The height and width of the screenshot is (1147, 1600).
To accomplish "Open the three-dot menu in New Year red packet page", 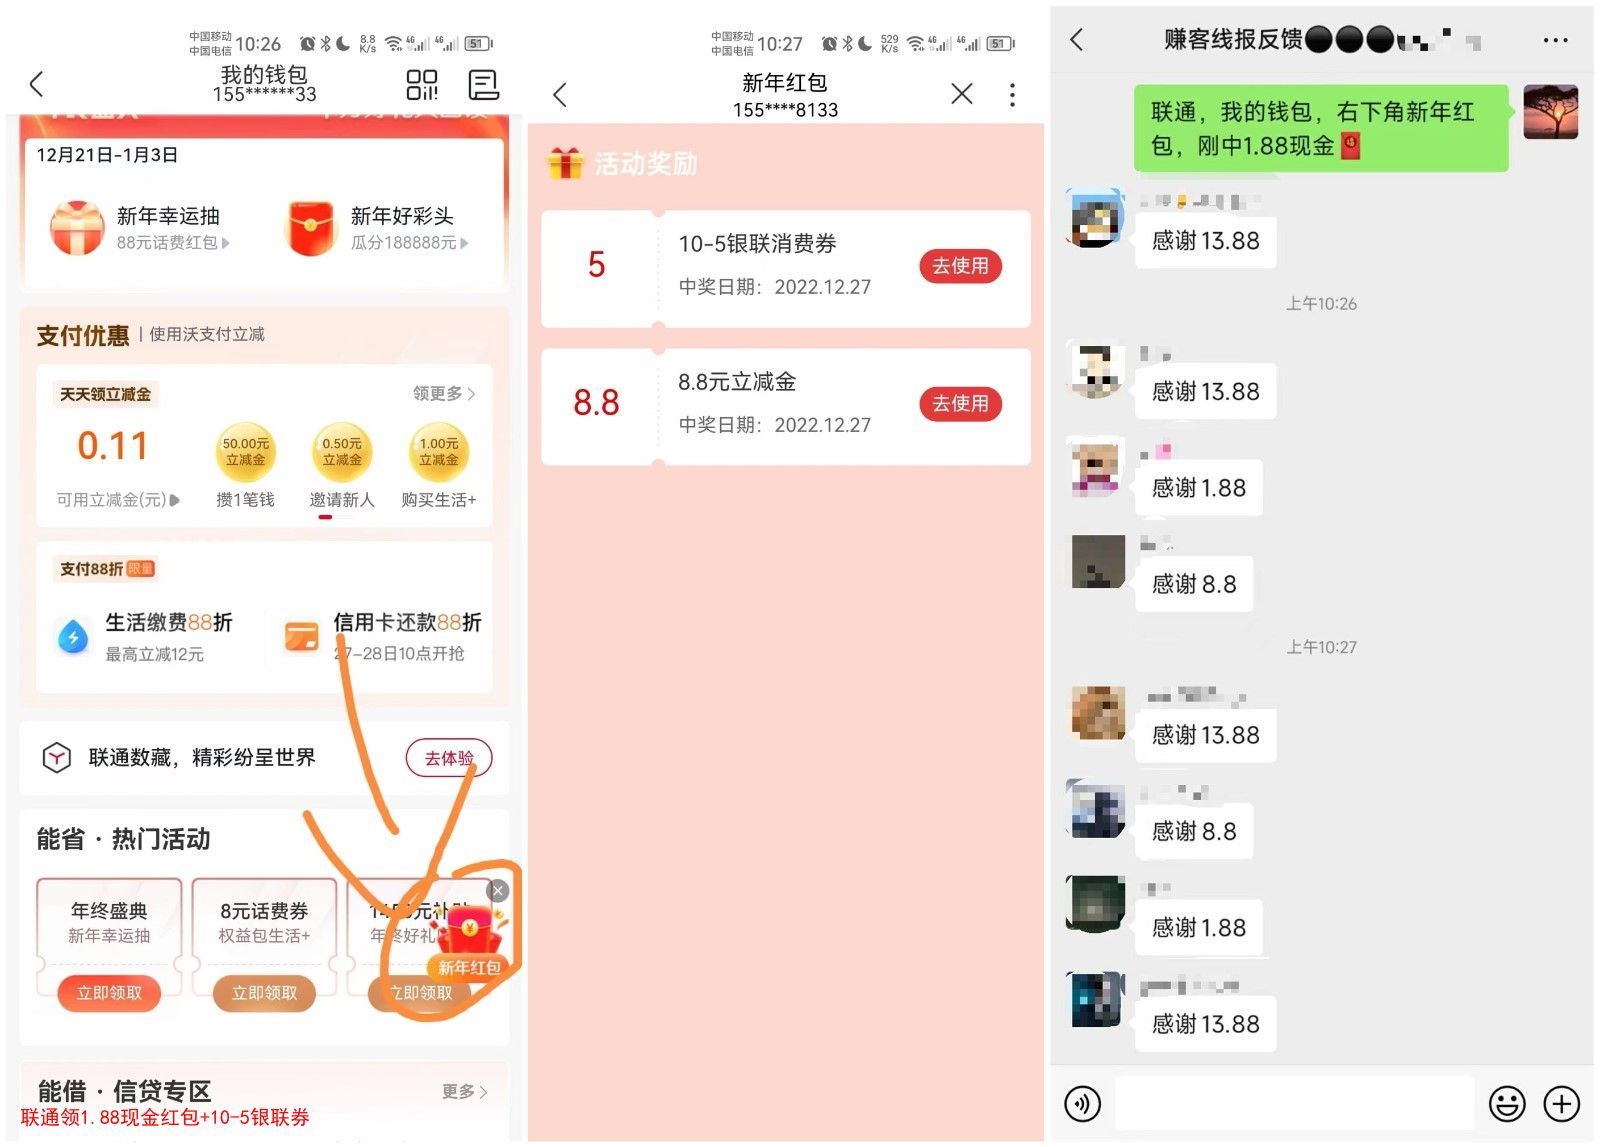I will tap(1012, 95).
